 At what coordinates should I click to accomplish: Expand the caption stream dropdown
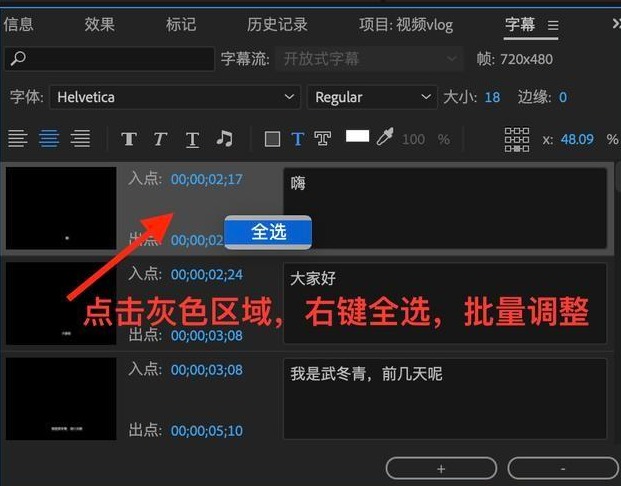[372, 59]
